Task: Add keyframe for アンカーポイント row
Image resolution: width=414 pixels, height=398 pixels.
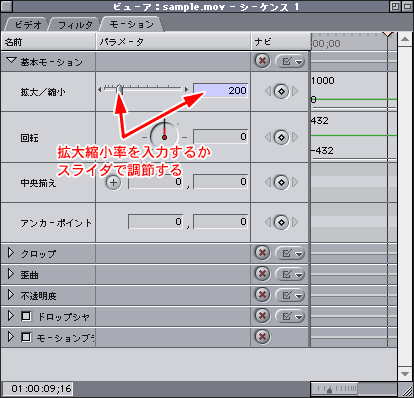Action: point(281,222)
